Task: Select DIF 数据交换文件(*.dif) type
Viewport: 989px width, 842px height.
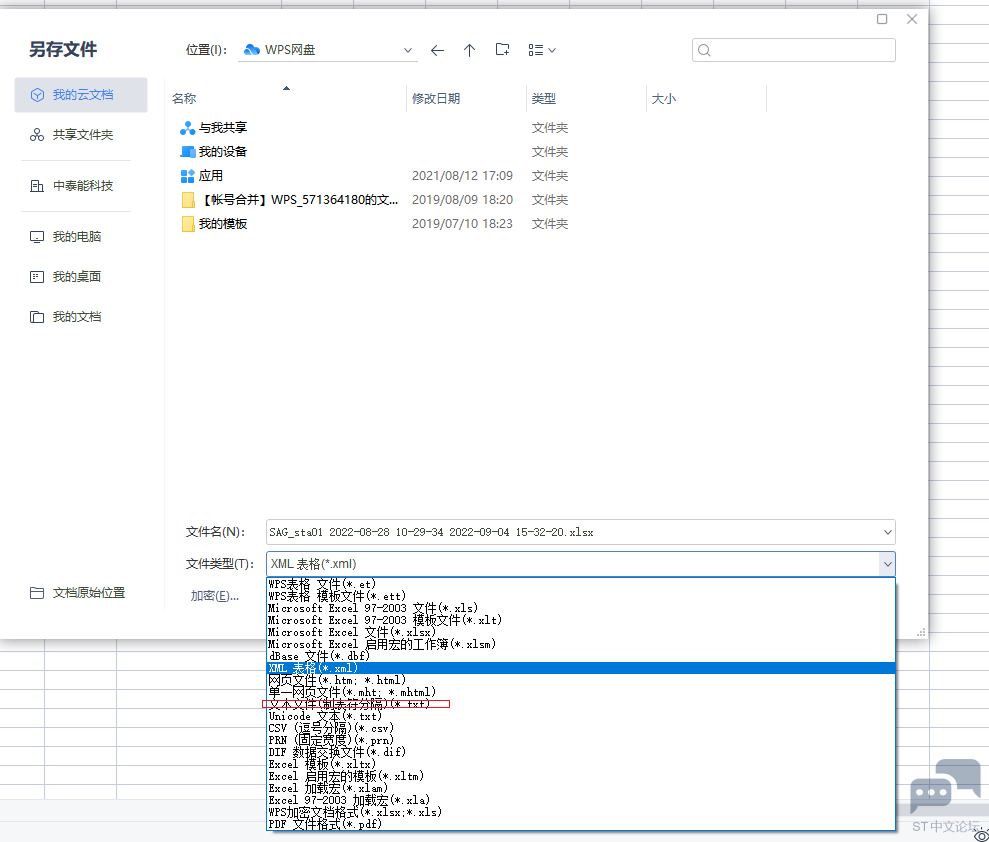Action: (x=581, y=752)
